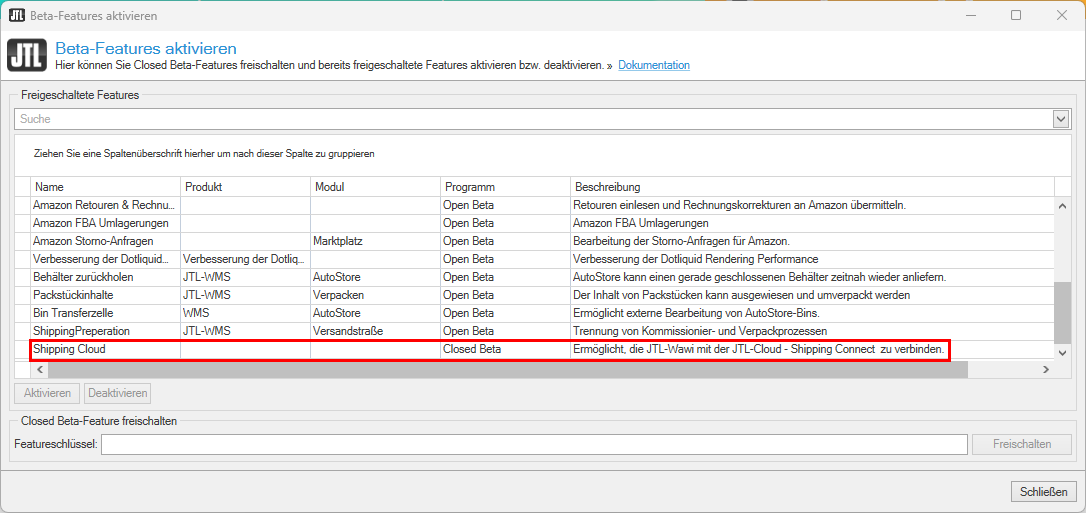Click the Featureschlüssel input field
This screenshot has height=513, width=1086.
click(x=534, y=444)
